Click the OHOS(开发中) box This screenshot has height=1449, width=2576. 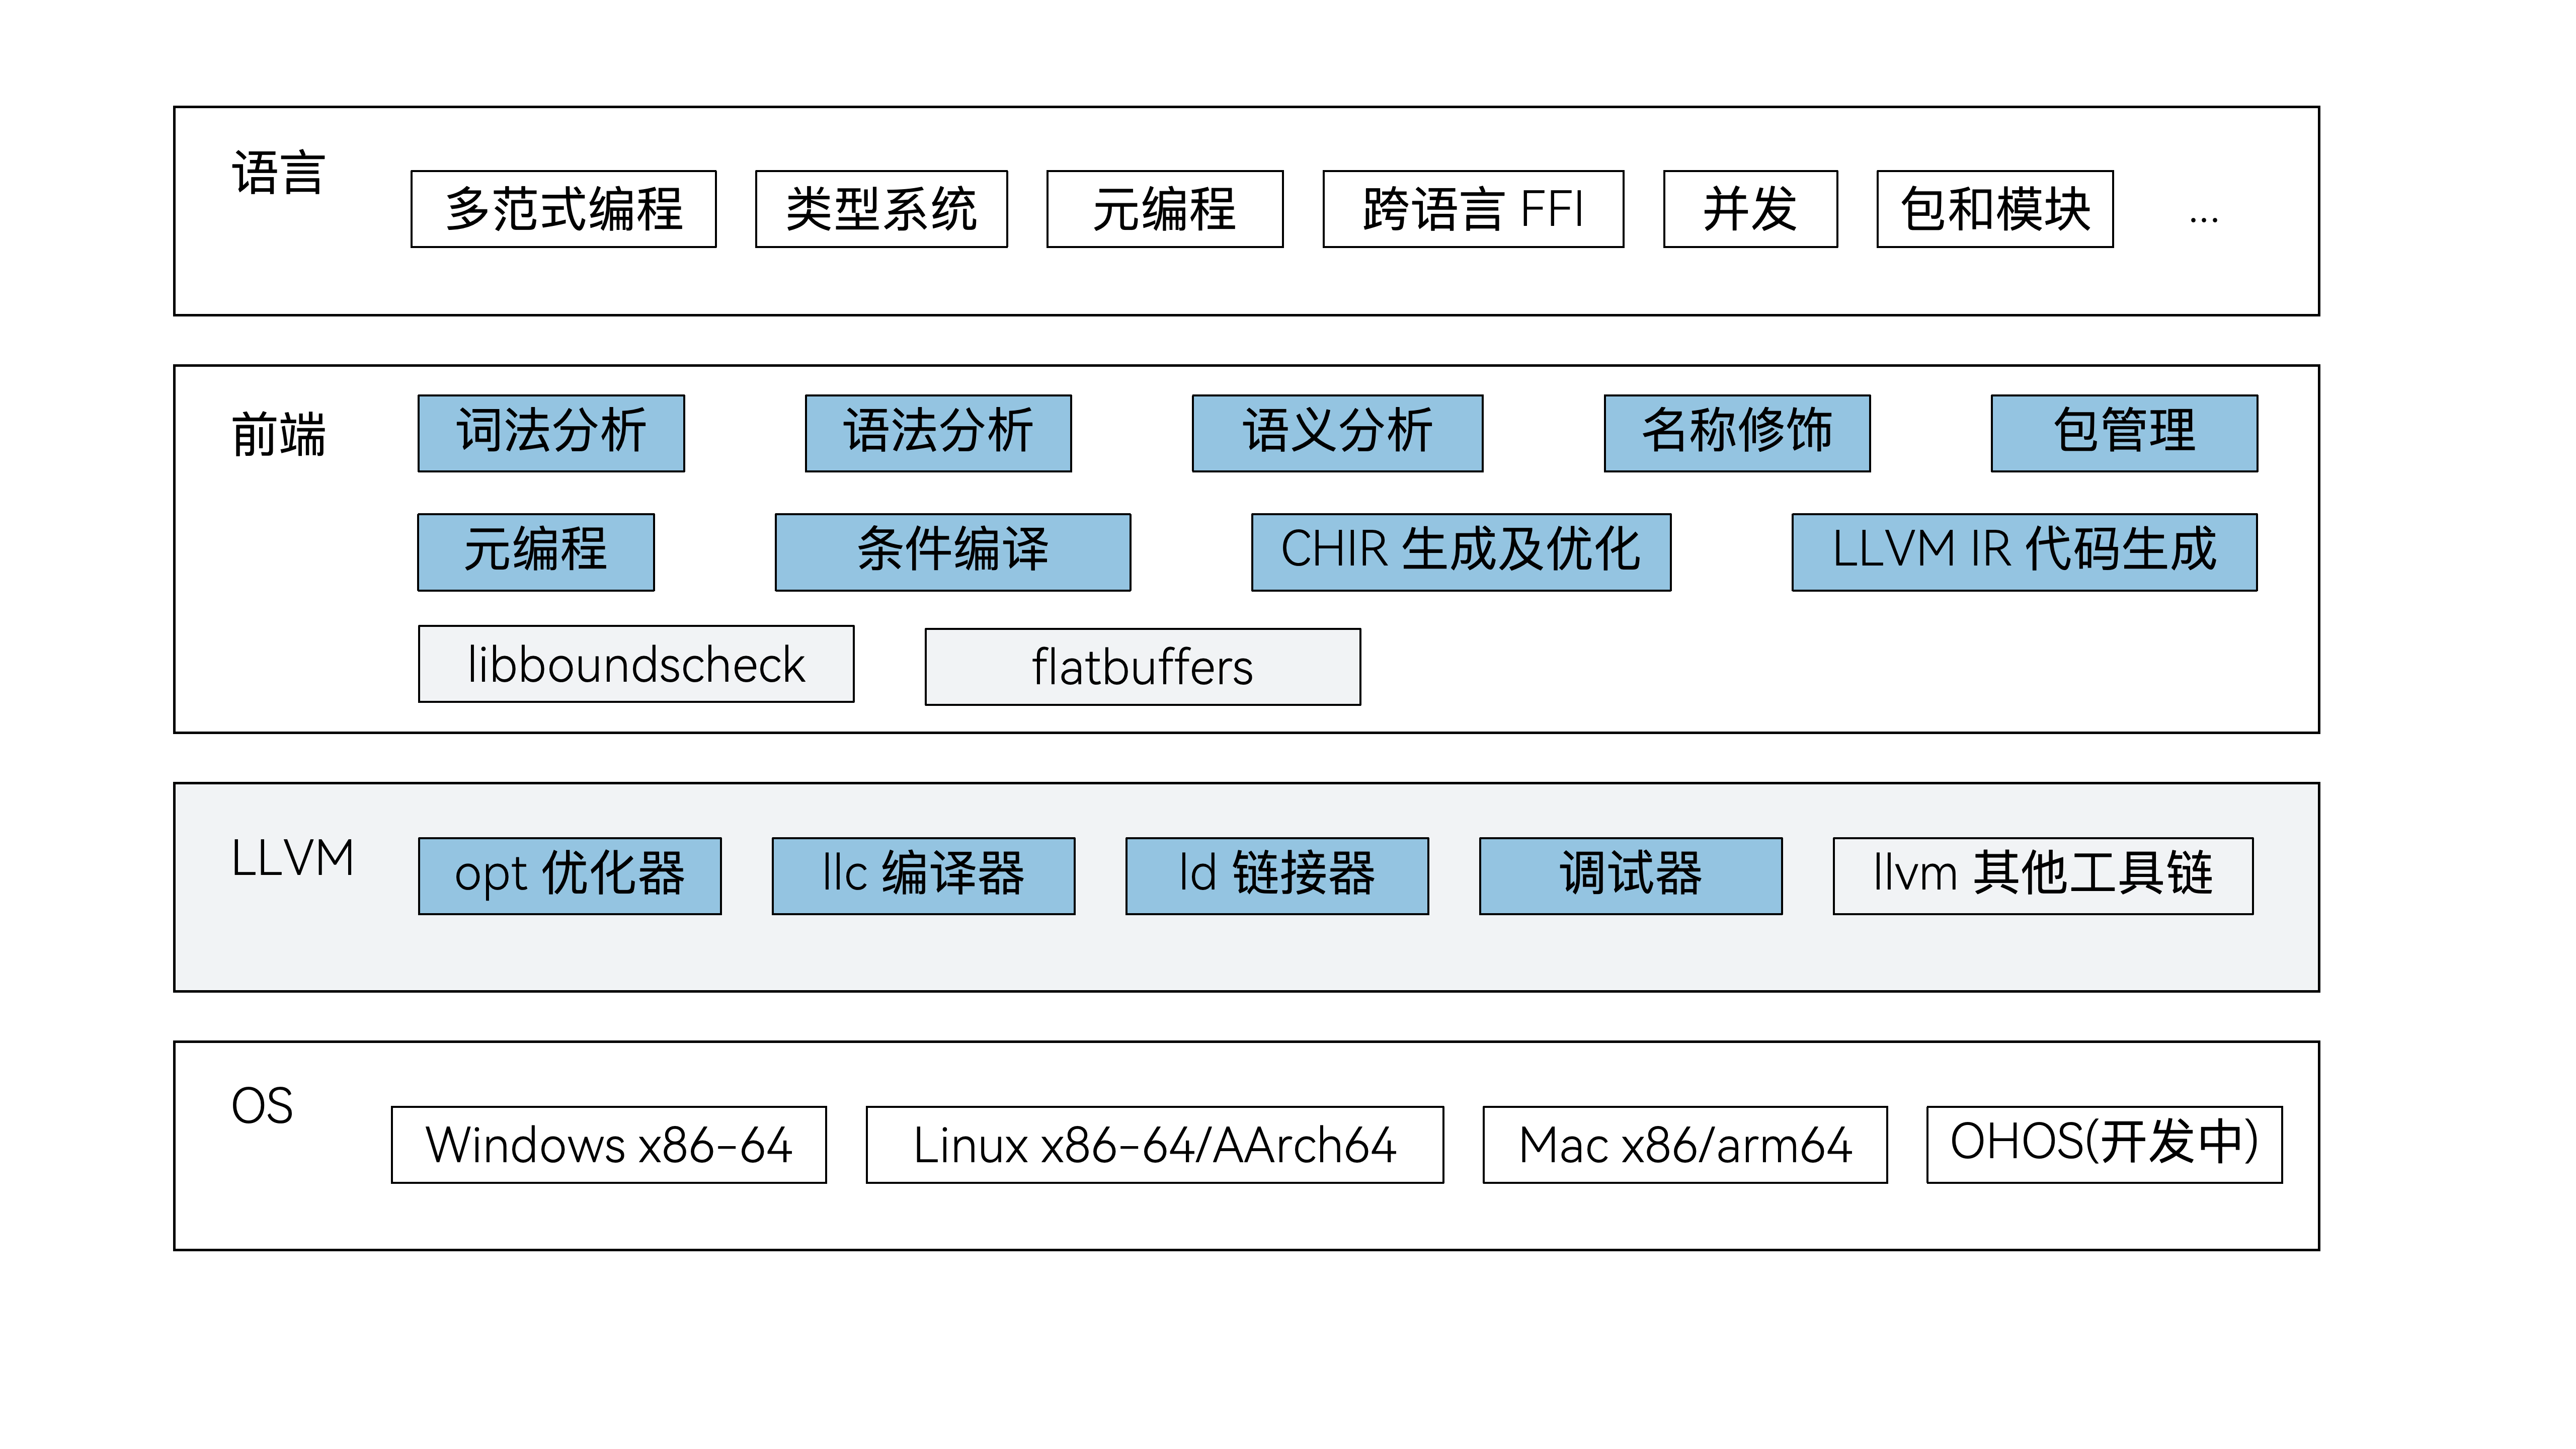pos(2105,1145)
